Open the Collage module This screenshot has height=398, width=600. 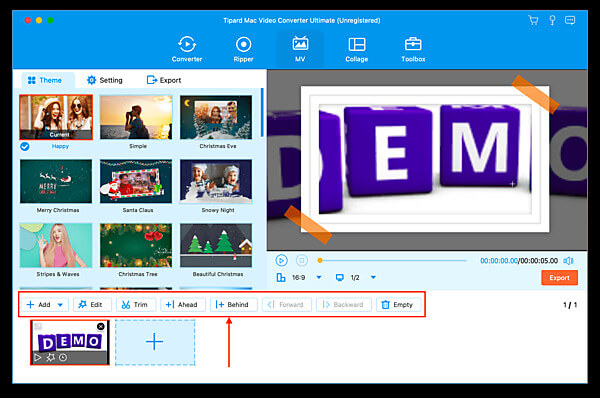pyautogui.click(x=357, y=49)
